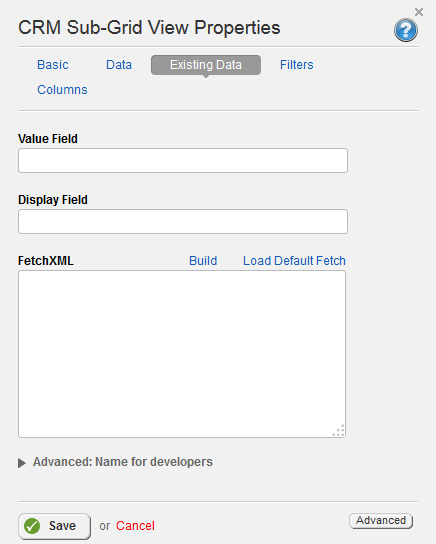Select the Existing Data tab
The width and height of the screenshot is (436, 544).
pyautogui.click(x=206, y=65)
